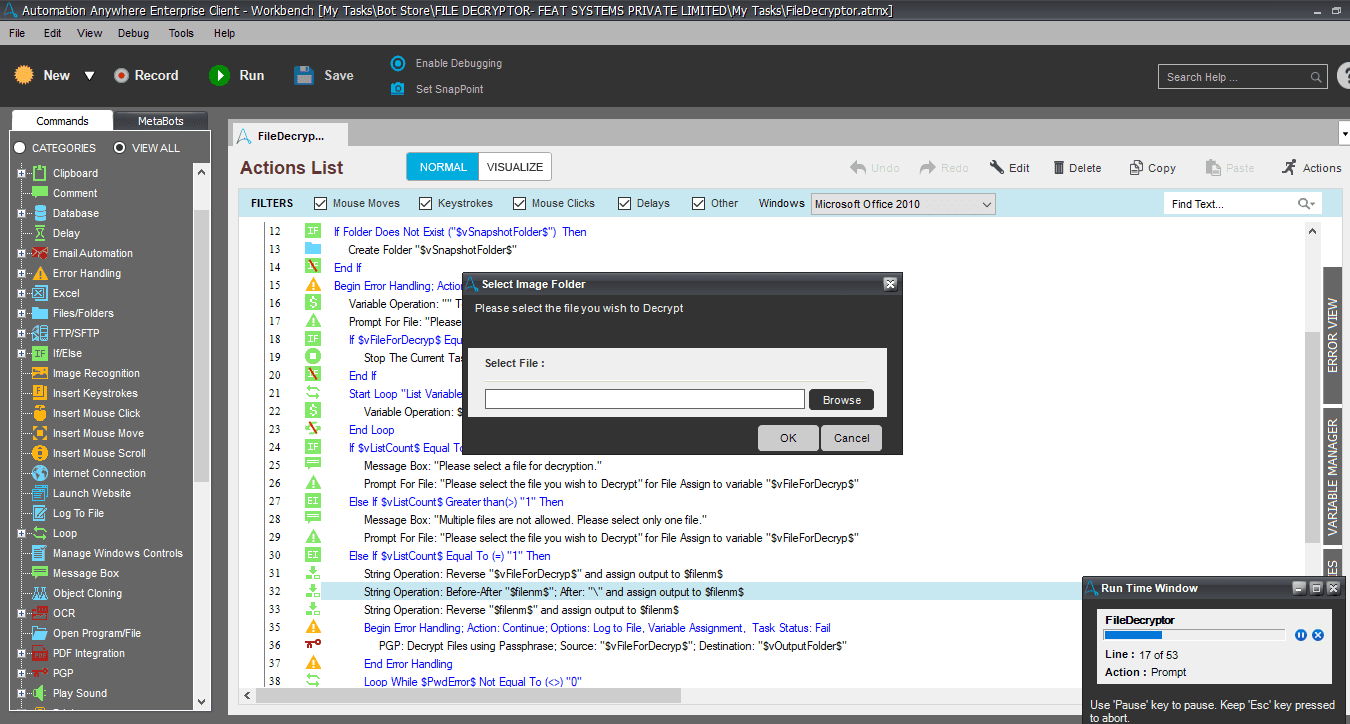The image size is (1350, 724).
Task: Expand the Database command tree node
Action: (21, 213)
